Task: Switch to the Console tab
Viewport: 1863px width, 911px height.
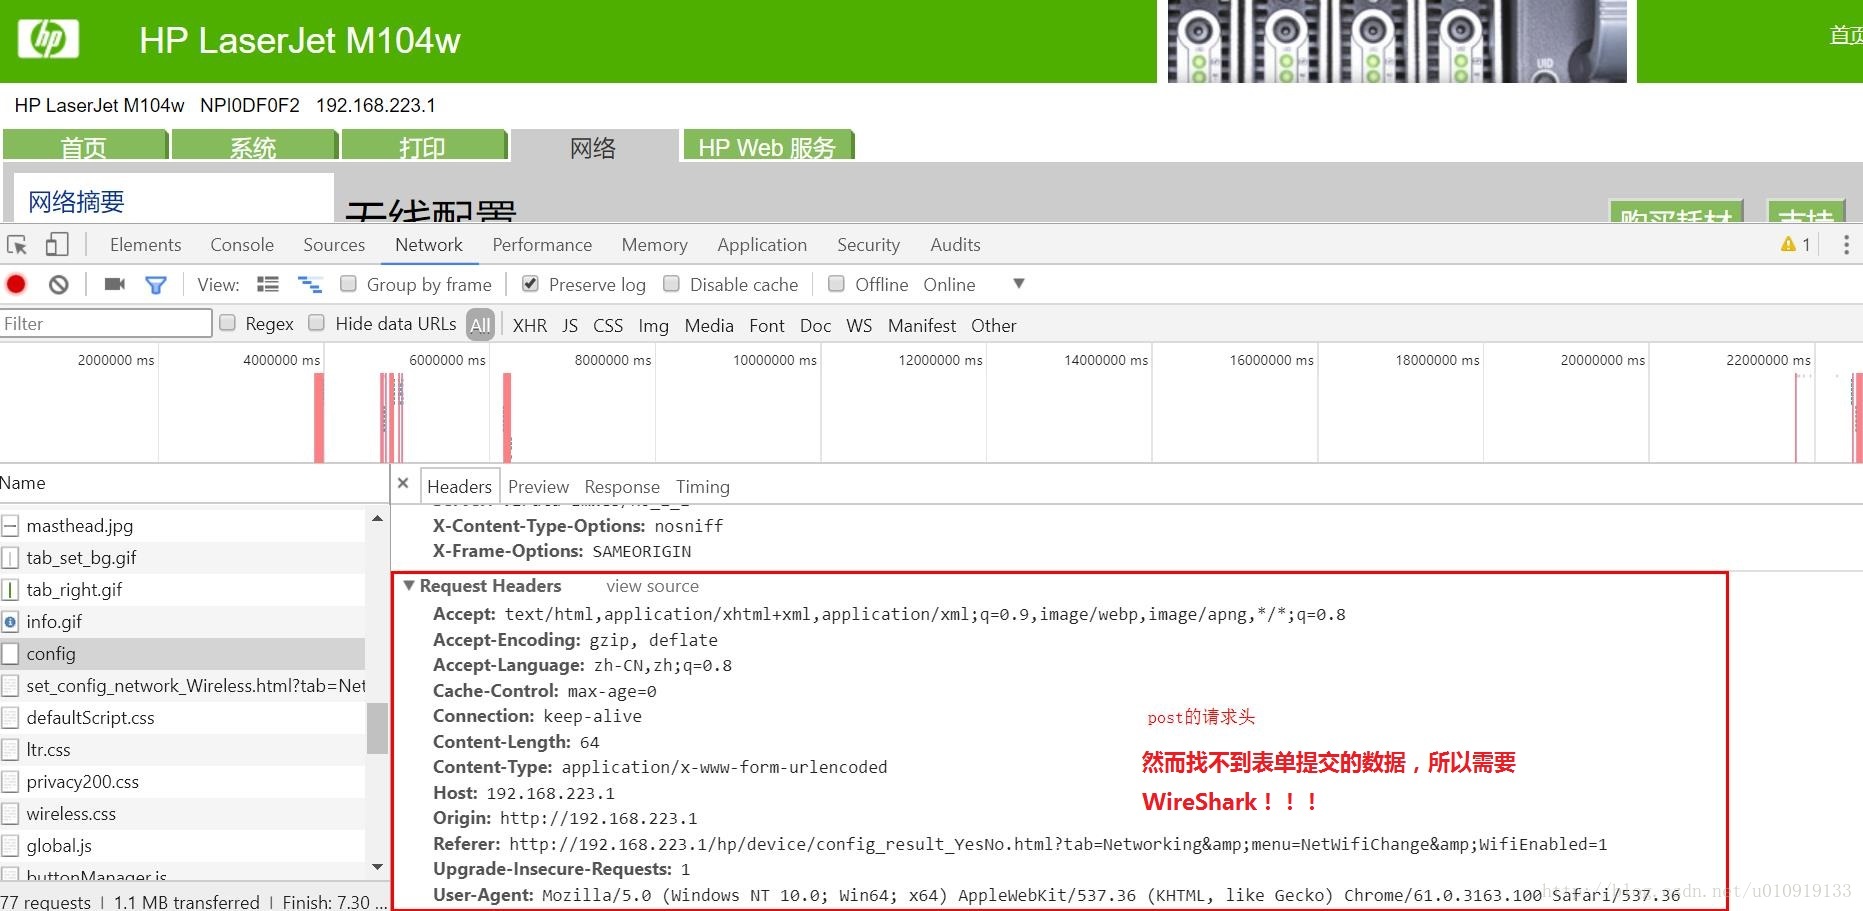Action: [242, 245]
